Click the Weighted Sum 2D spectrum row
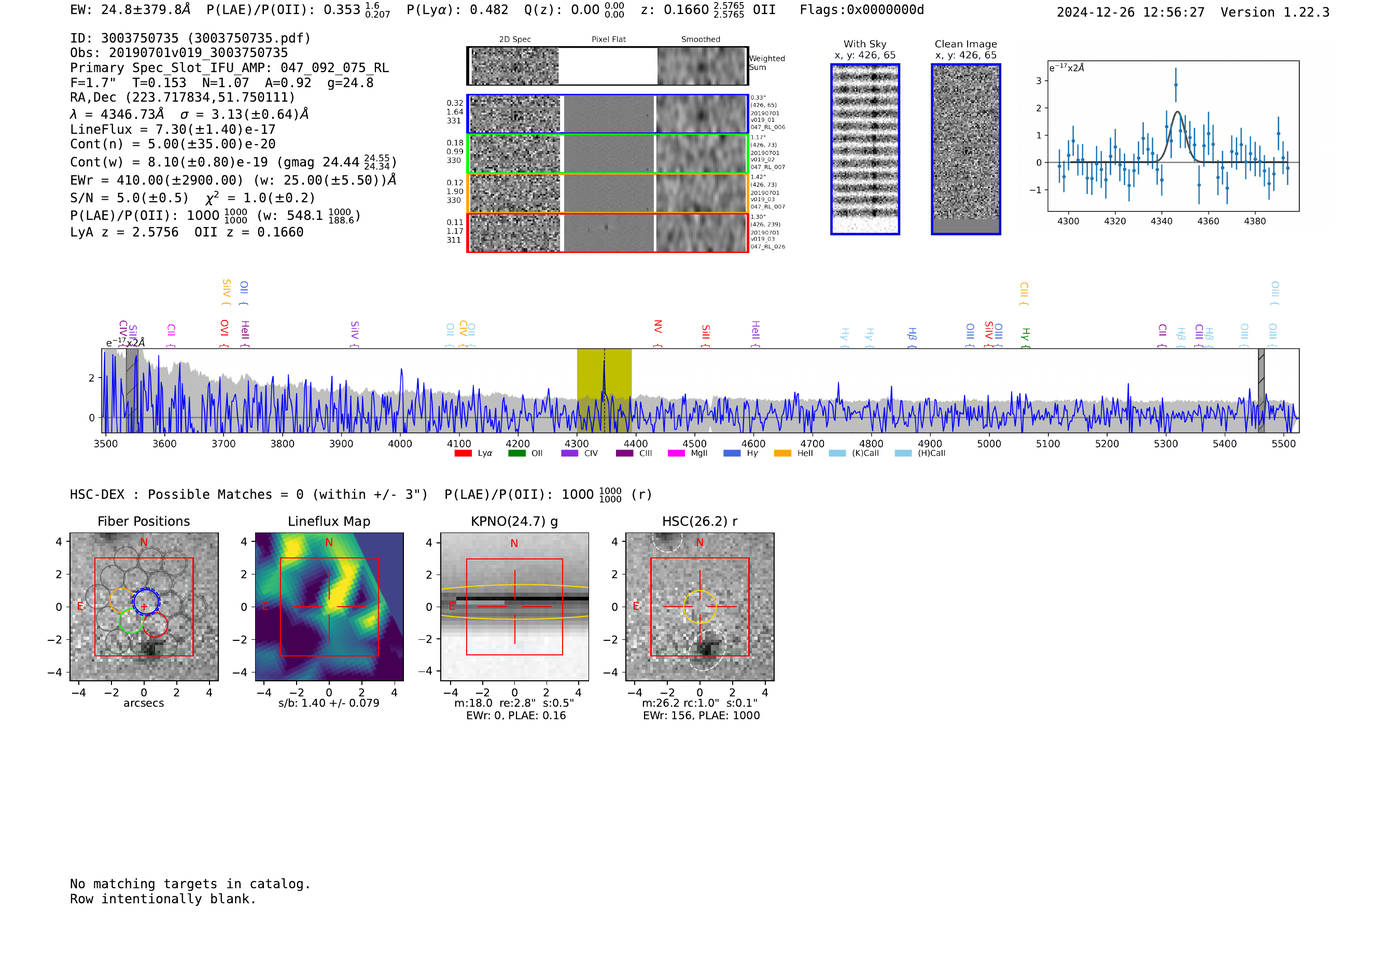 [x=607, y=66]
